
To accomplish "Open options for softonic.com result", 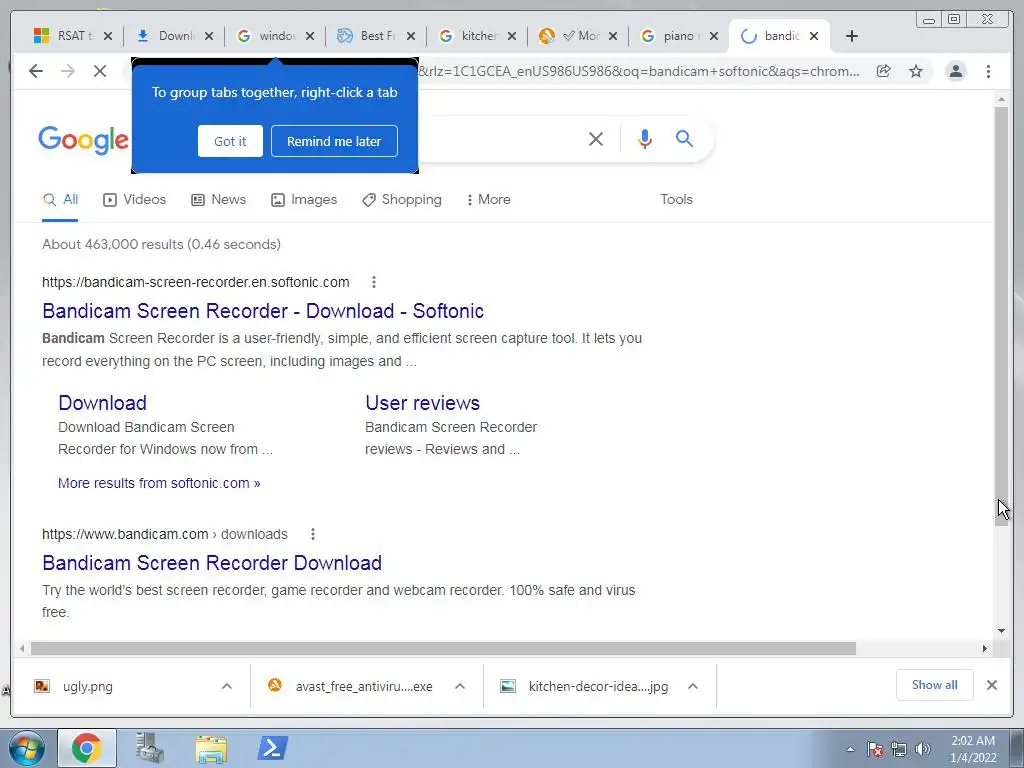I will 374,282.
